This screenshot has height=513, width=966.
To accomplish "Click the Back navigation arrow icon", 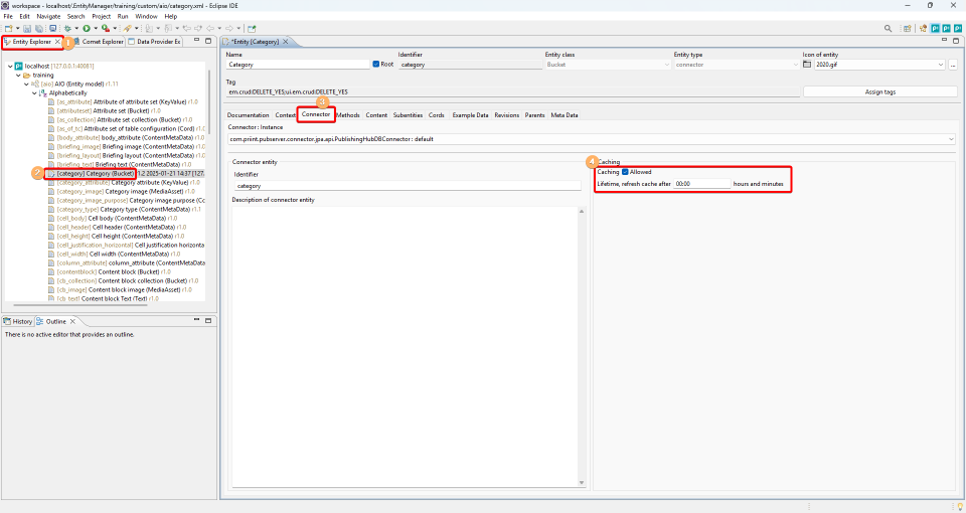I will coord(210,28).
